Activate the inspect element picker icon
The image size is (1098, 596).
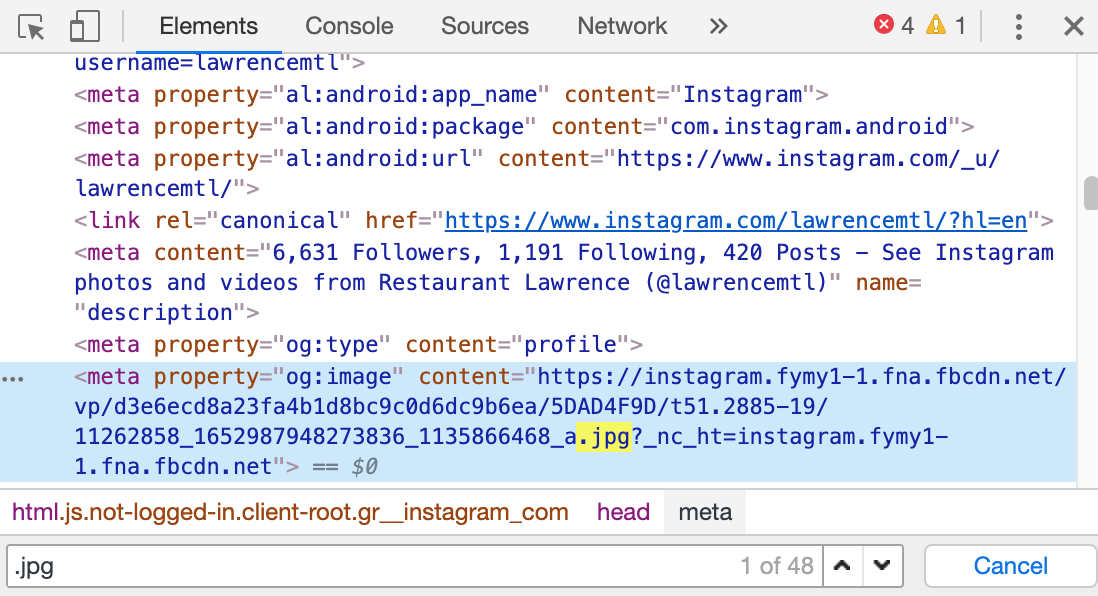(31, 27)
